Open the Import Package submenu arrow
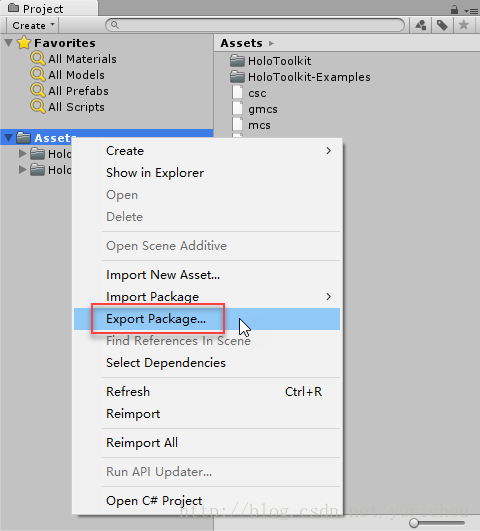Viewport: 480px width, 531px height. (x=328, y=297)
